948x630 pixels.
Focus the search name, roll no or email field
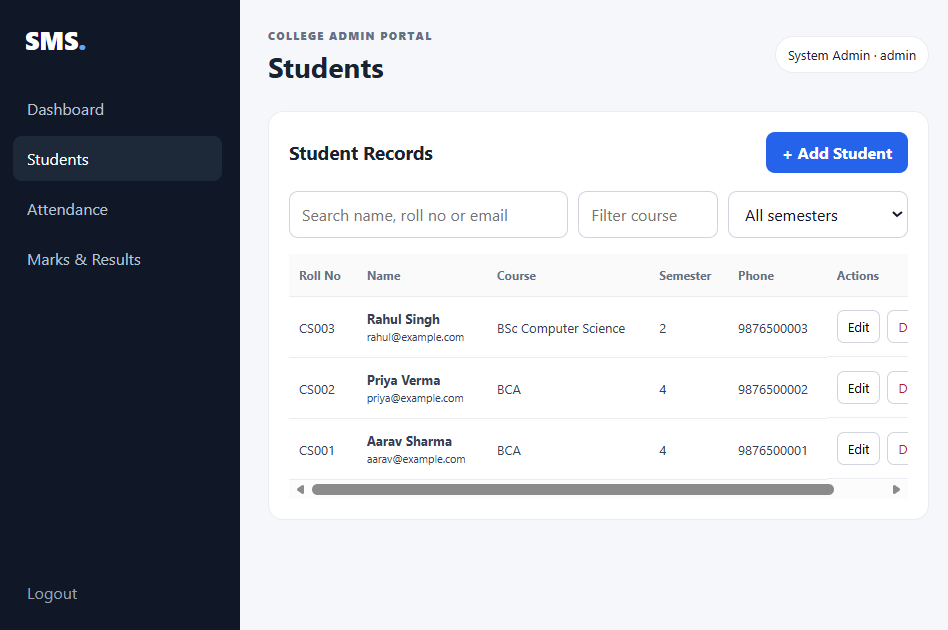[428, 215]
